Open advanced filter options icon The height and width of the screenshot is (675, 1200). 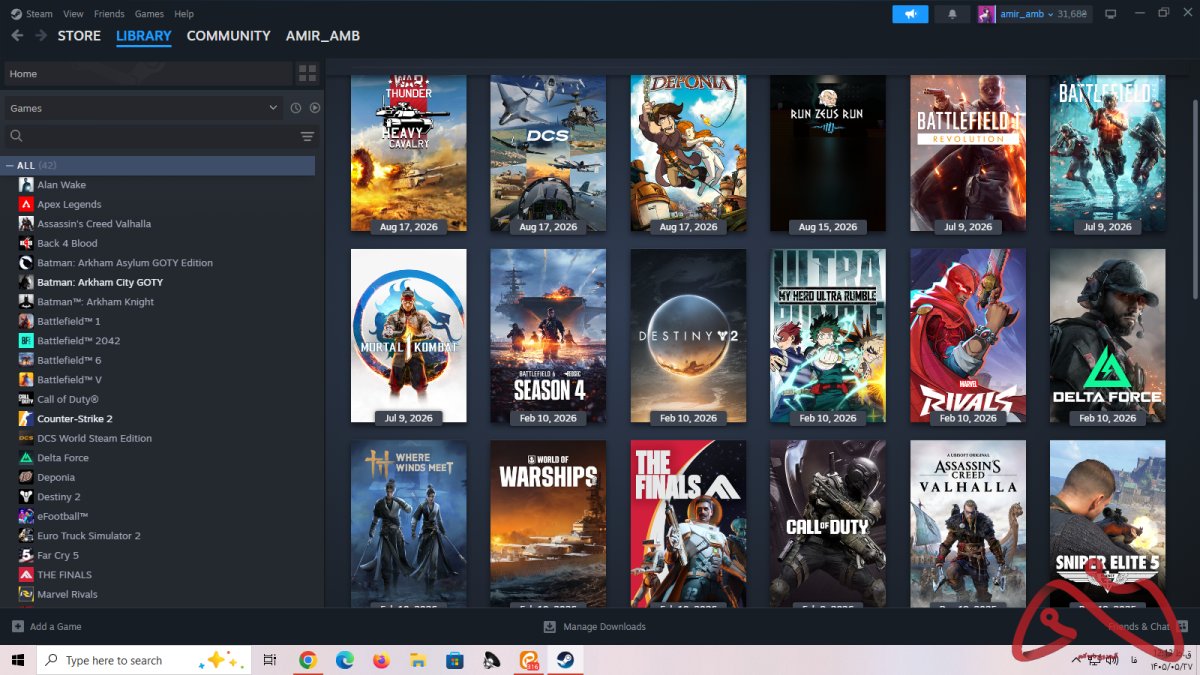point(307,136)
